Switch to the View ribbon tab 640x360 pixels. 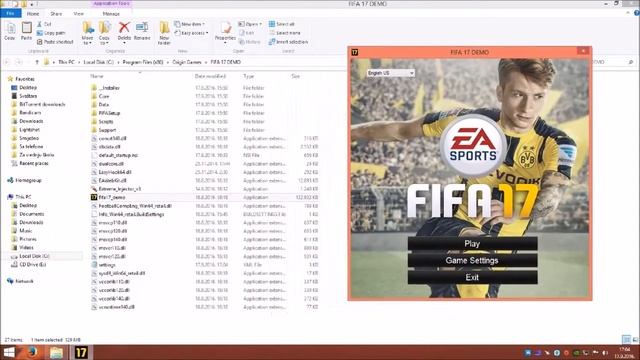pos(78,13)
